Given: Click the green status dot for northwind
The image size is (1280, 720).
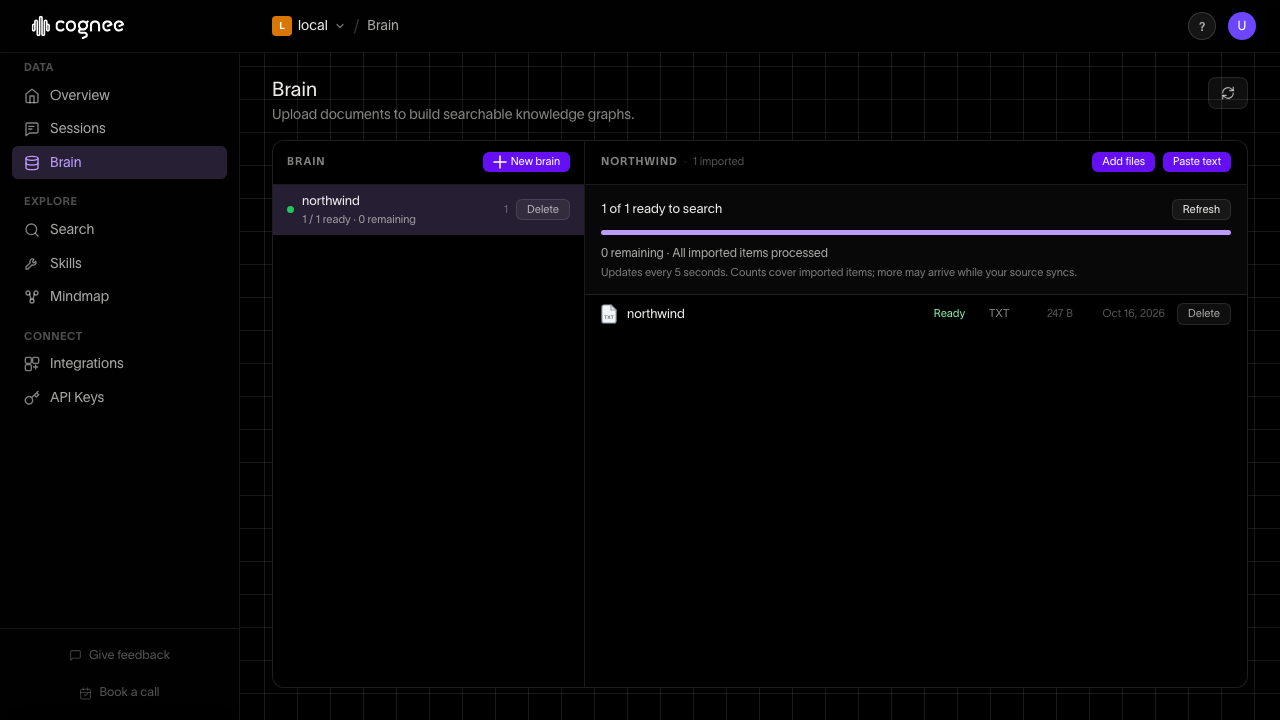Looking at the screenshot, I should pyautogui.click(x=290, y=210).
